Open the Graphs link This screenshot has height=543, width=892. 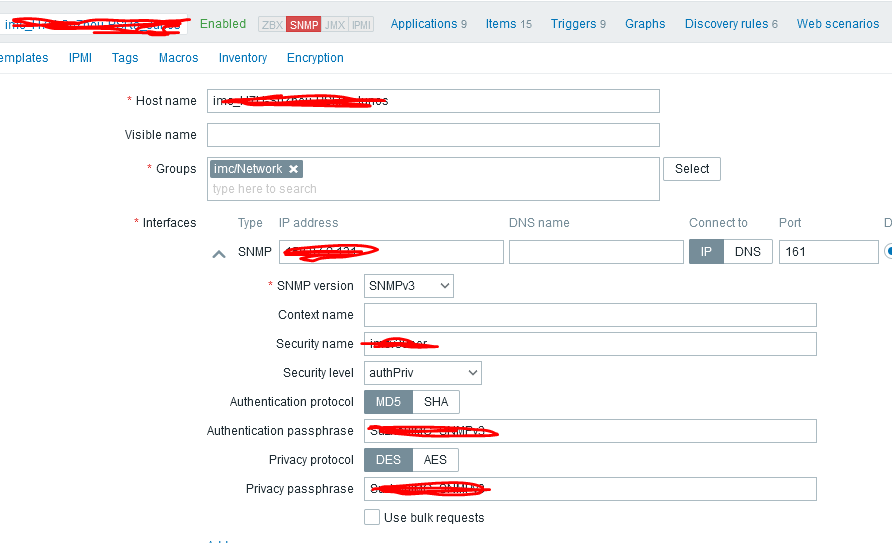(x=645, y=24)
